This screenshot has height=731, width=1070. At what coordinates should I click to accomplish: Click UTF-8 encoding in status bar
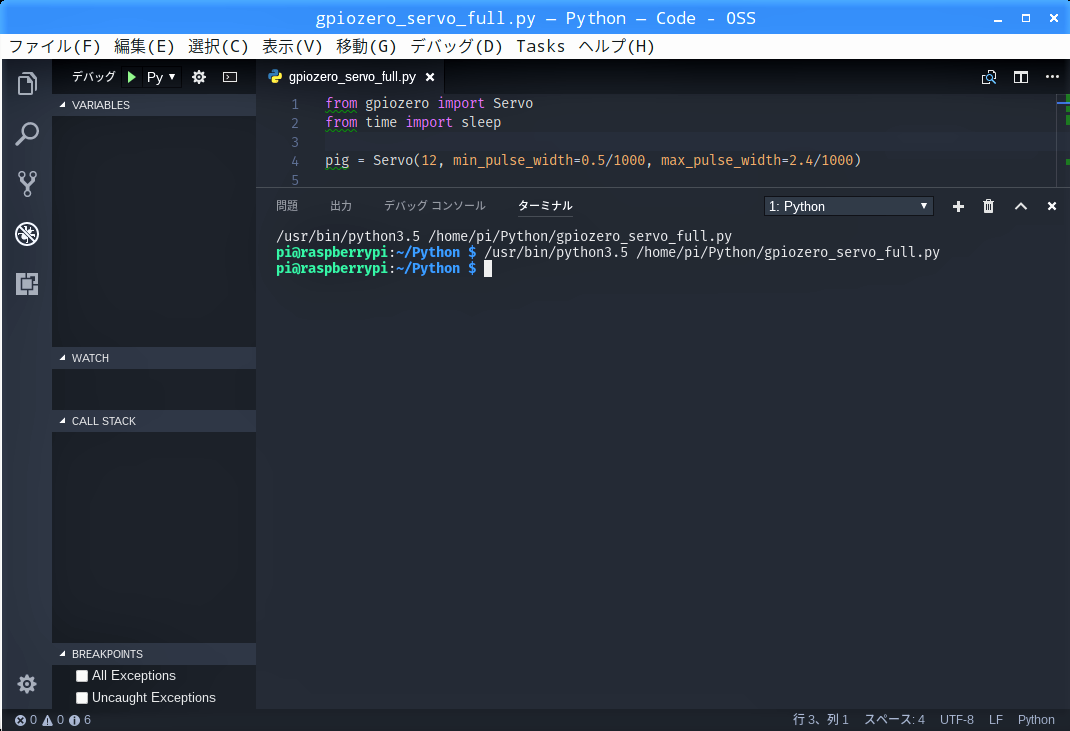(956, 720)
